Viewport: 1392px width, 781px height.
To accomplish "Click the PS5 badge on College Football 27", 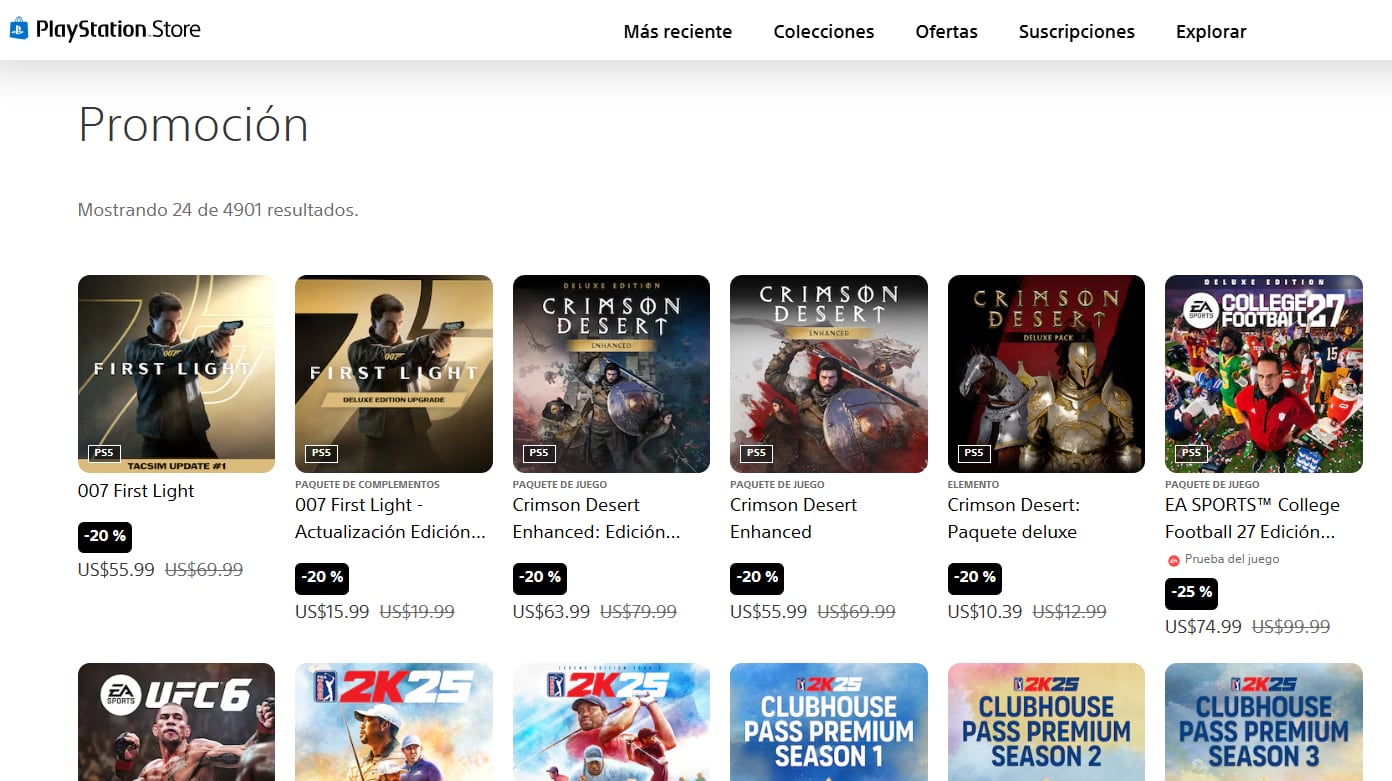I will pyautogui.click(x=1191, y=453).
